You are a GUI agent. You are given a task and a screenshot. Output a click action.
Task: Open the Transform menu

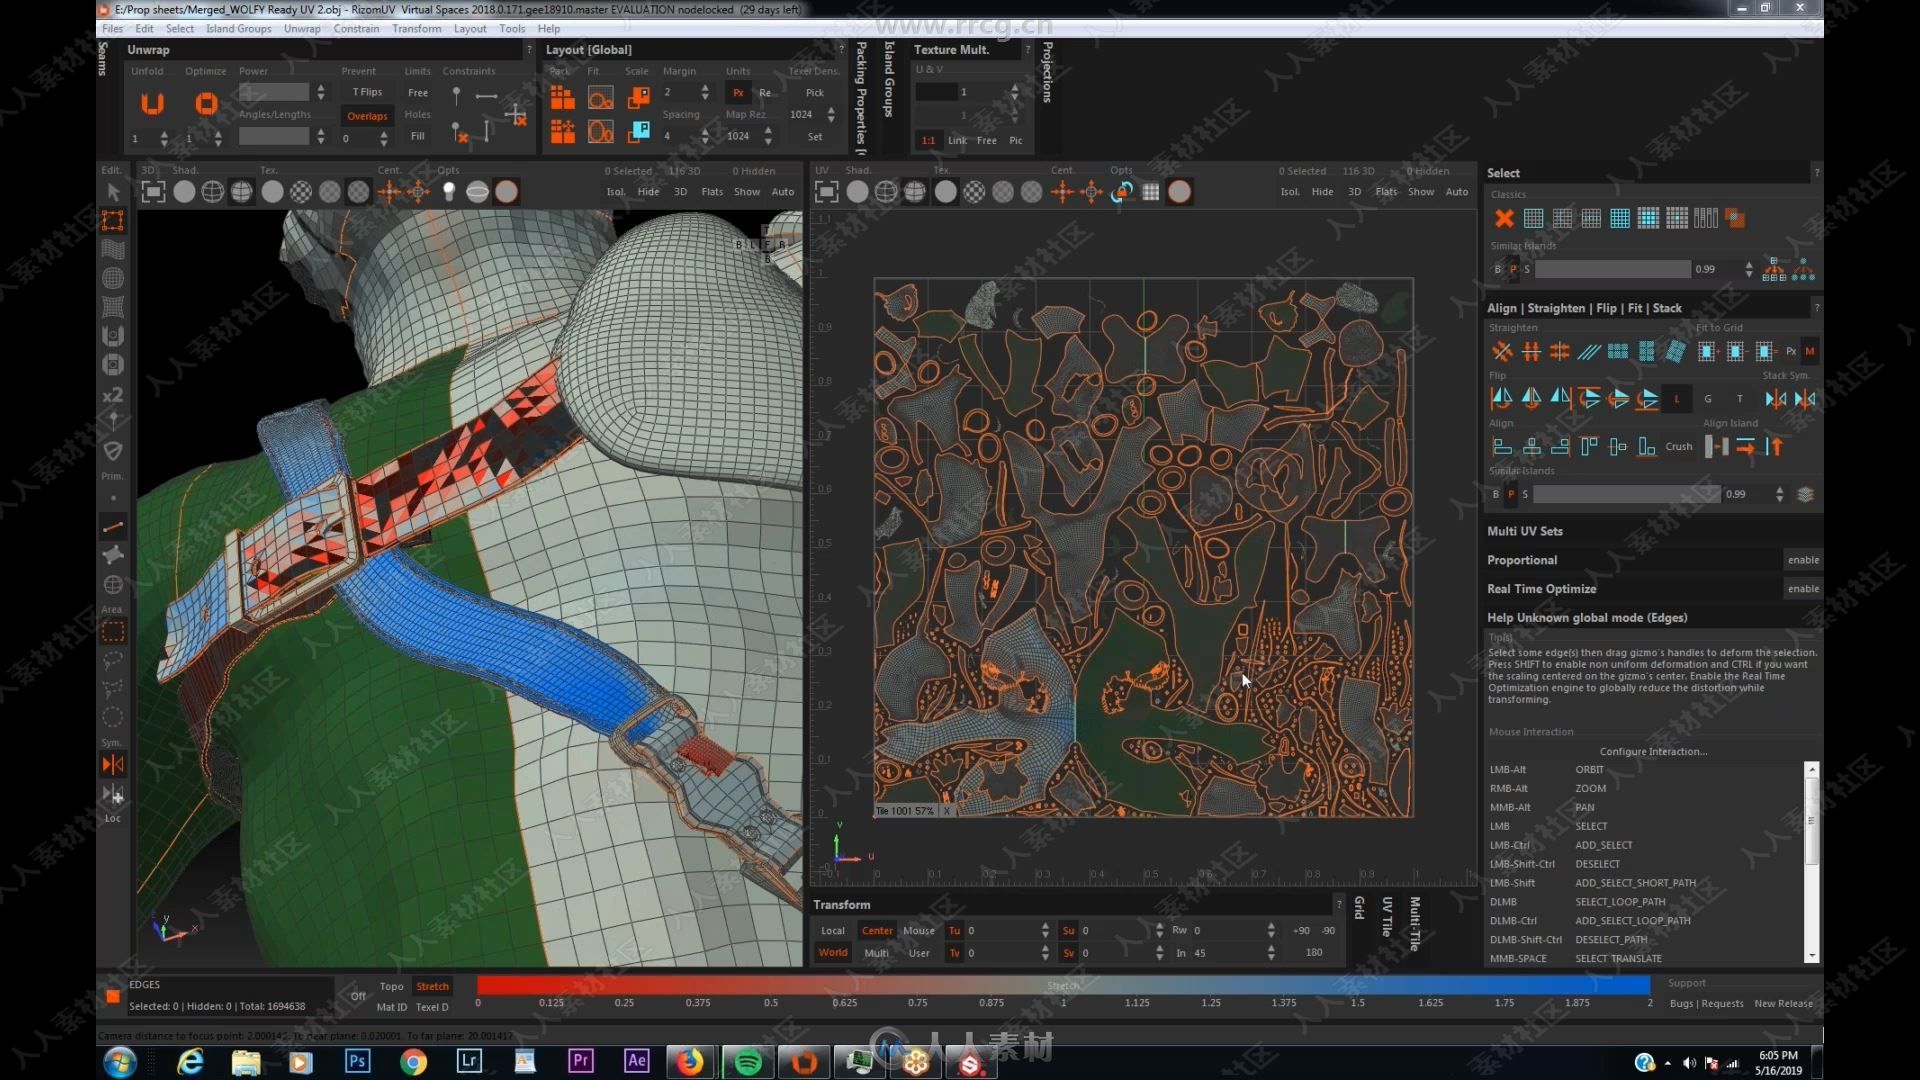(417, 29)
